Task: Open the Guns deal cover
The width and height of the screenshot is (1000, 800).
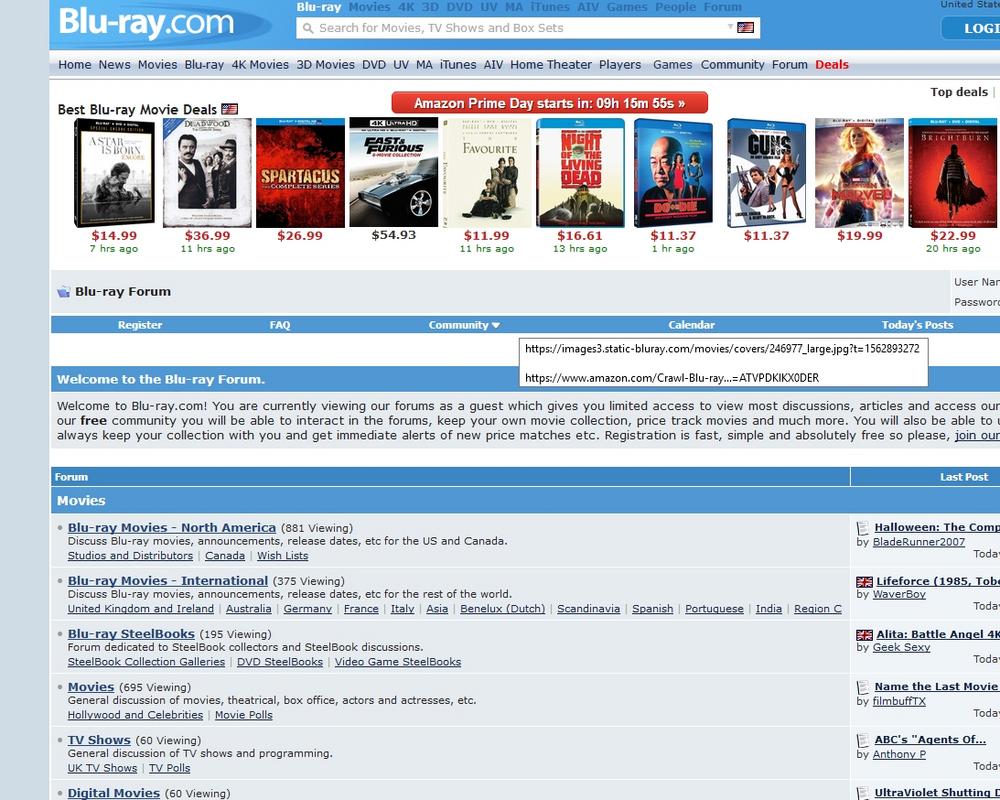Action: (766, 173)
